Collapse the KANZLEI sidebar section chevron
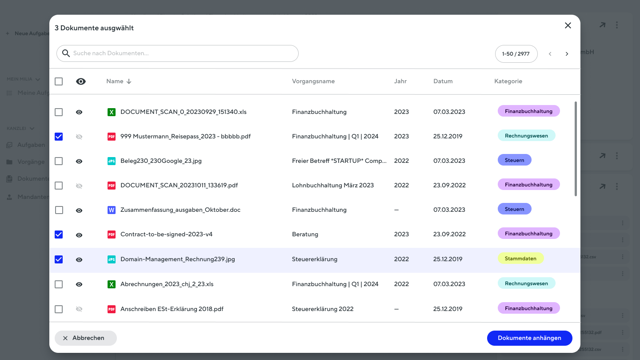Image resolution: width=640 pixels, height=360 pixels. coord(32,129)
